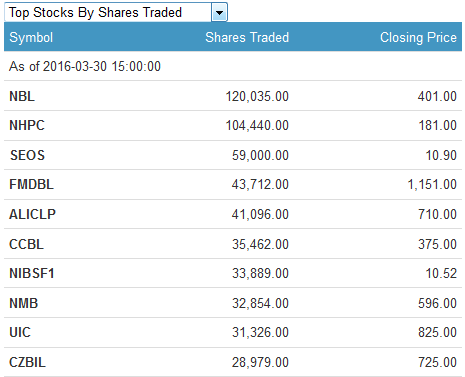Click the Symbol column header

(31, 37)
